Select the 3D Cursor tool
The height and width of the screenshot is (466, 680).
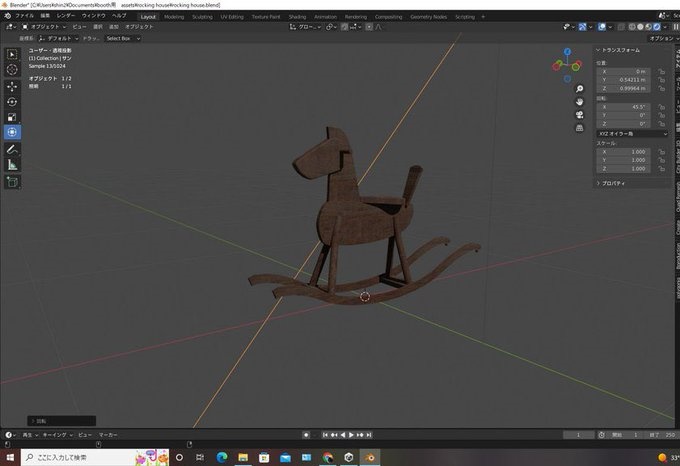[x=12, y=69]
